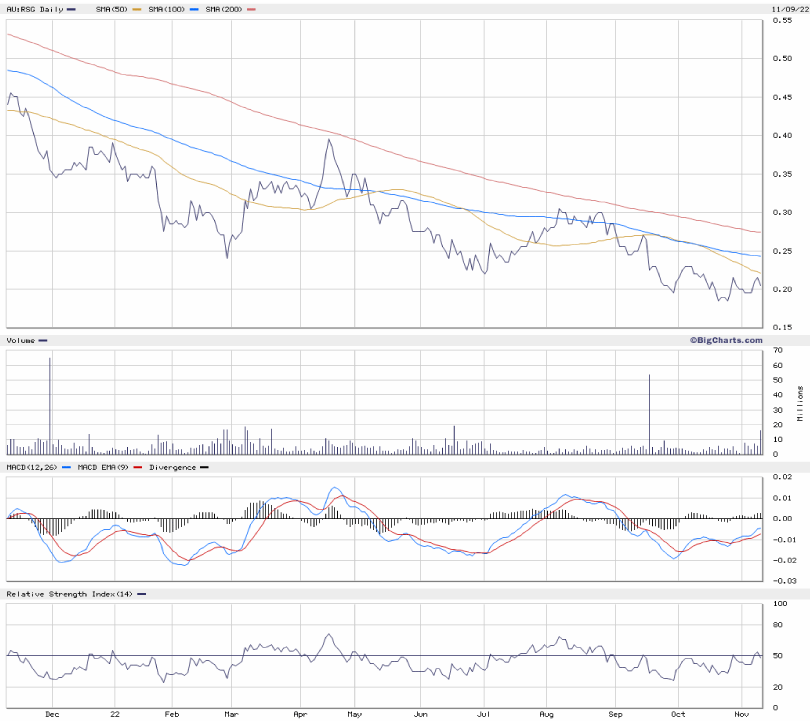Click the April price peak on chart
The image size is (810, 721).
point(328,140)
